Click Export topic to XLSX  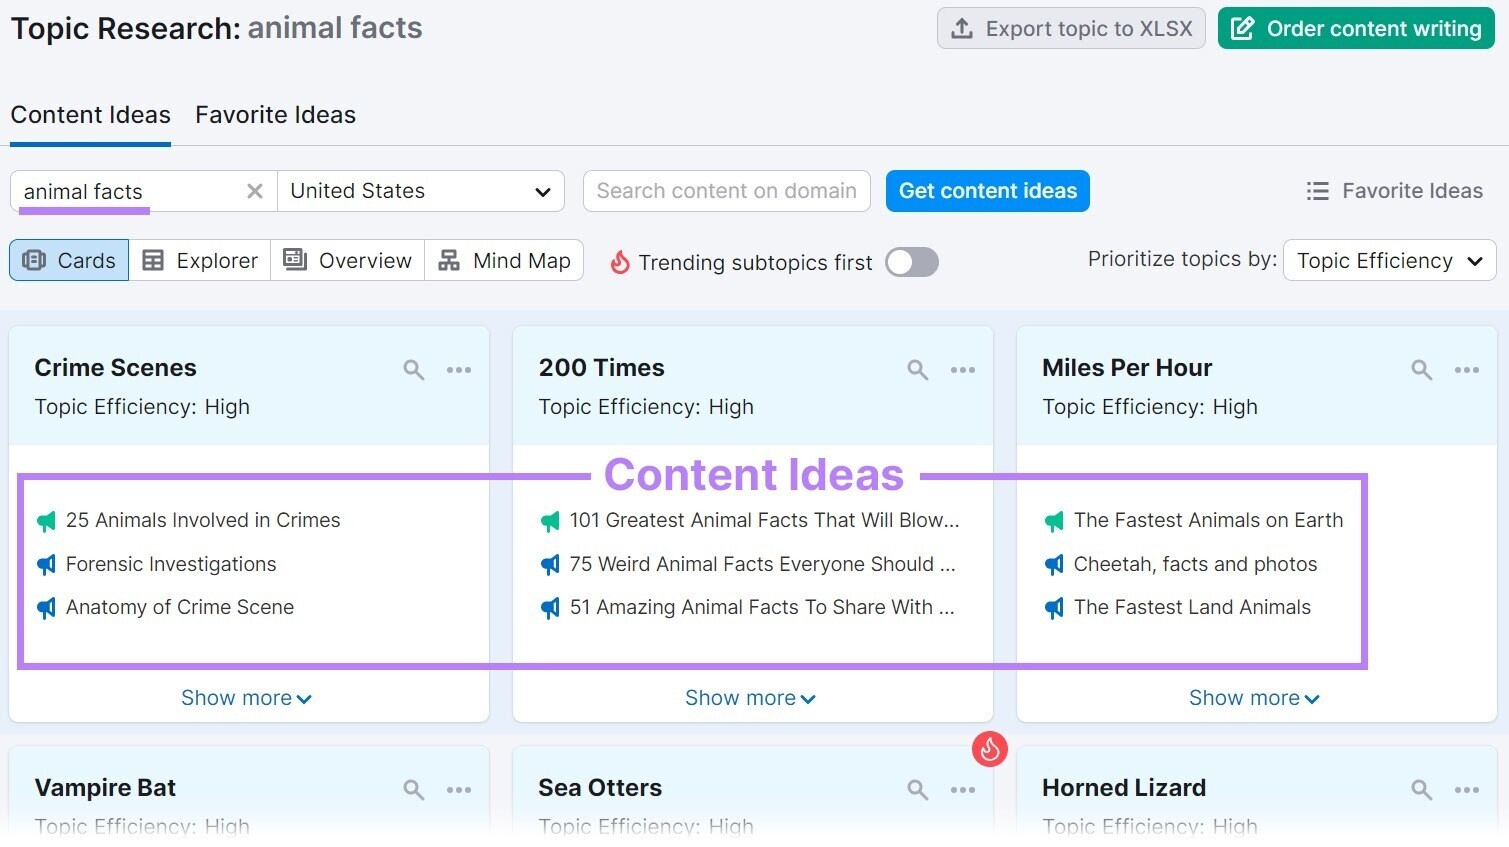1070,28
